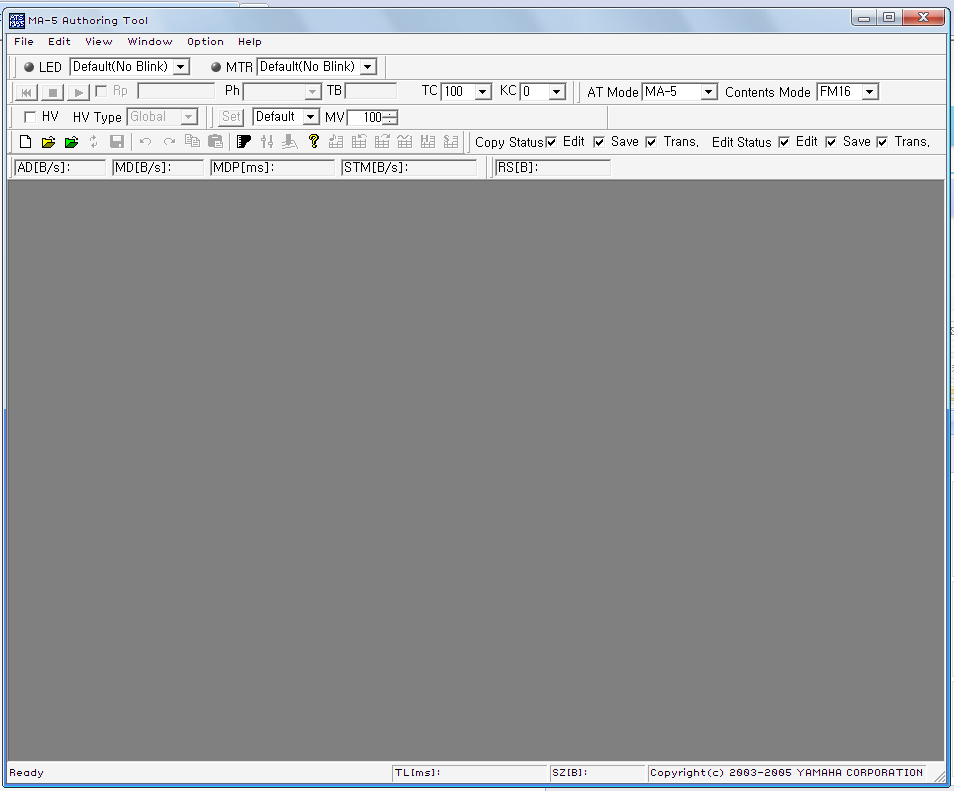Uncheck Edit Status Trans. checkbox
The height and width of the screenshot is (791, 954).
(882, 142)
